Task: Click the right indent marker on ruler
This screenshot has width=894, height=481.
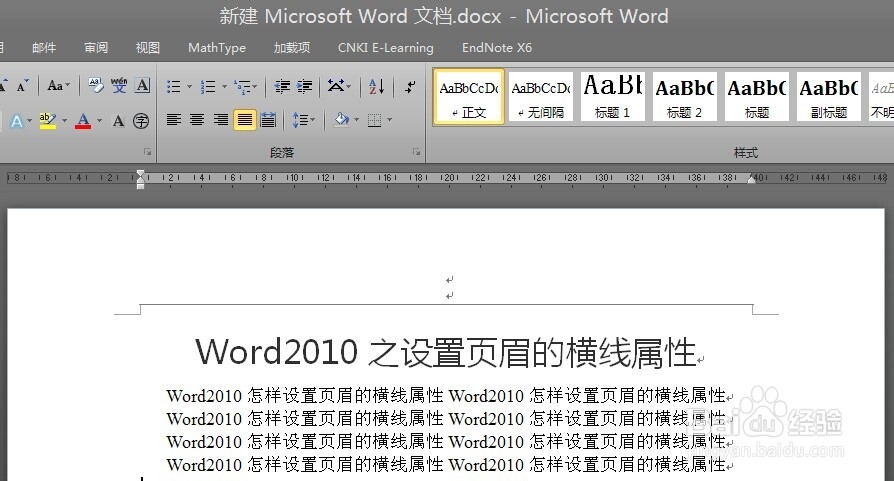Action: pyautogui.click(x=752, y=179)
